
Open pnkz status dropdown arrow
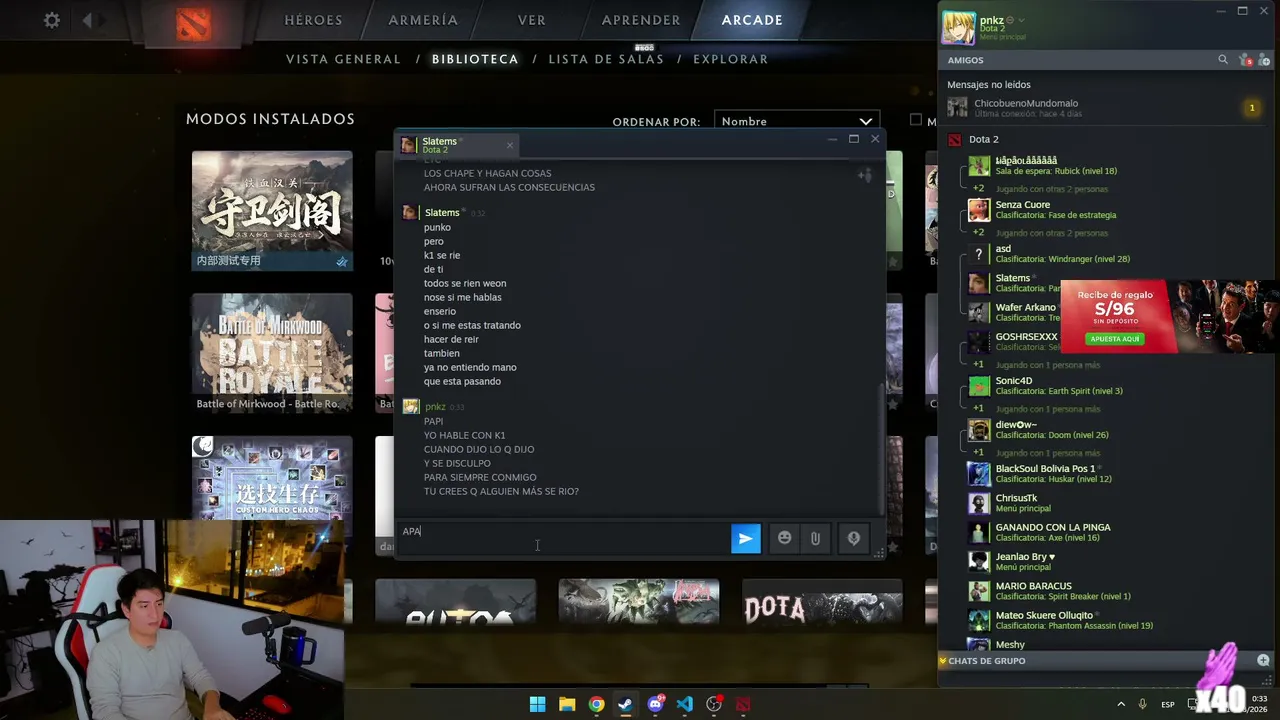(x=1021, y=20)
